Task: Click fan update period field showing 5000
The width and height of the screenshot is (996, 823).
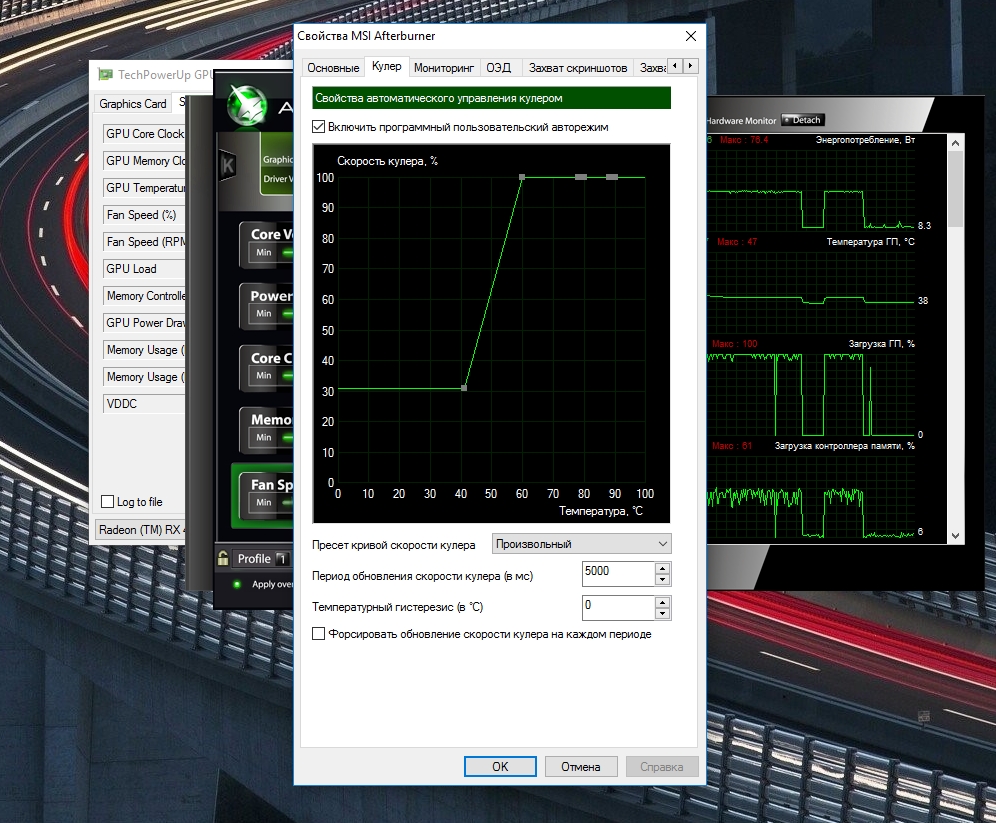Action: click(619, 573)
